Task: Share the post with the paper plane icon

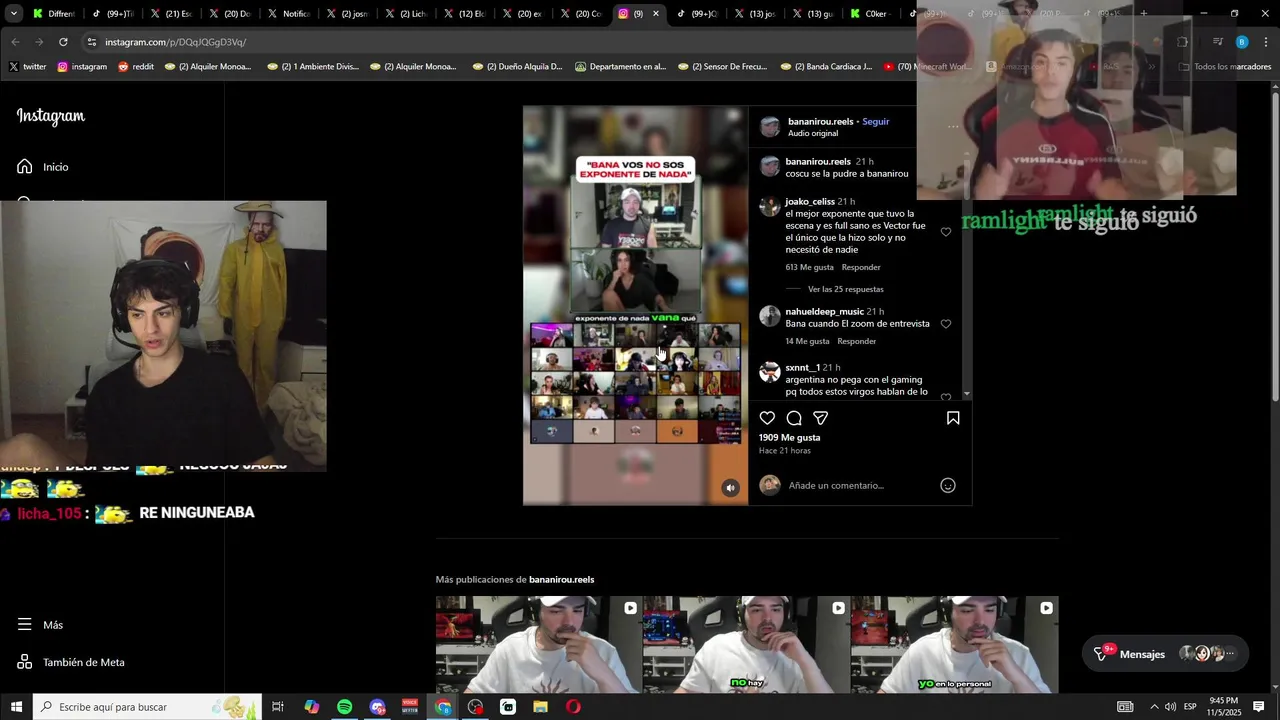Action: coord(821,418)
